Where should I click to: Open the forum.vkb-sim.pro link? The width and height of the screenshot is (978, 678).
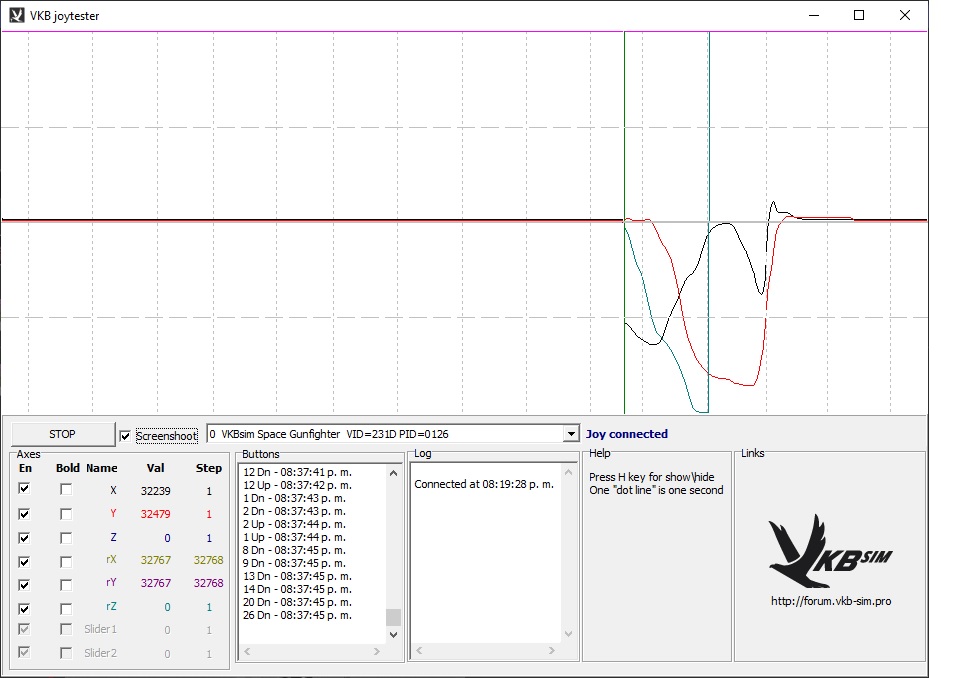830,601
